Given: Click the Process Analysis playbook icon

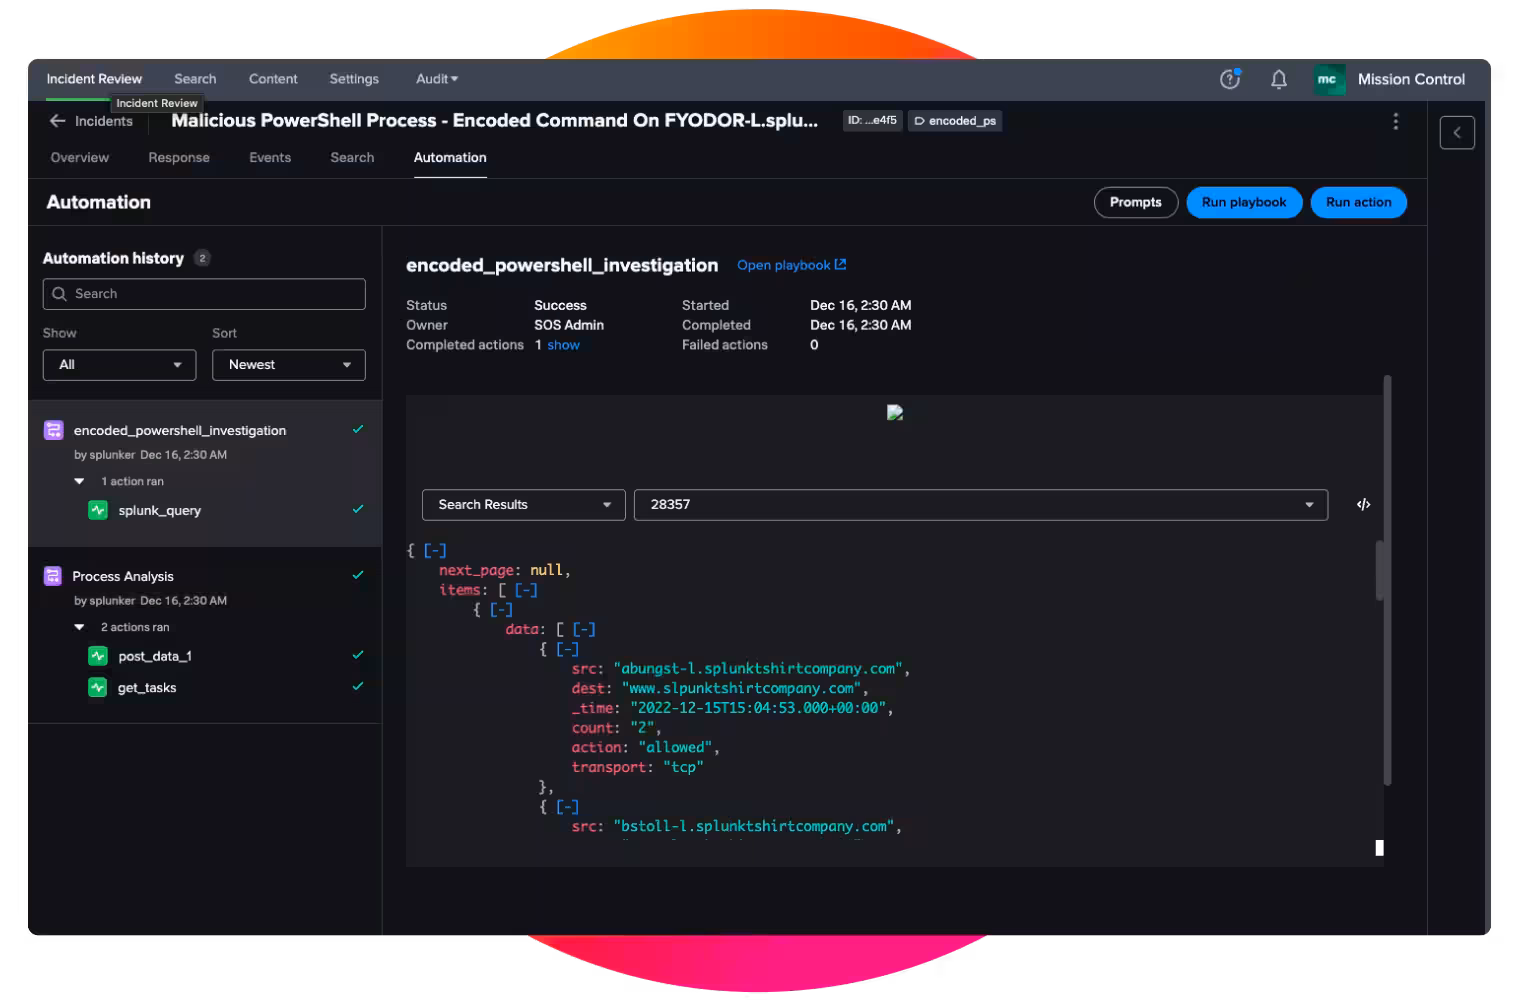Looking at the screenshot, I should [x=53, y=576].
